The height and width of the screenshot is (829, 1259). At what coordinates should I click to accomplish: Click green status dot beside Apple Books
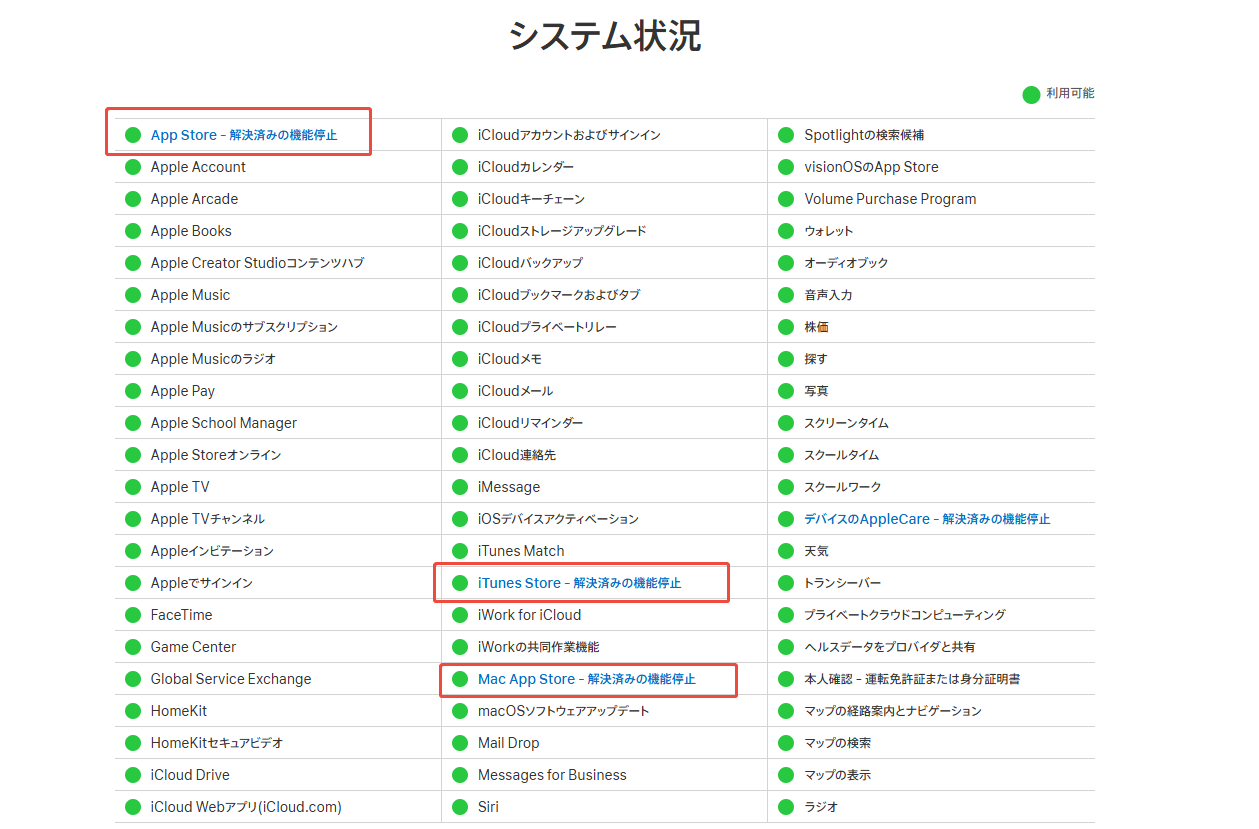(x=133, y=231)
